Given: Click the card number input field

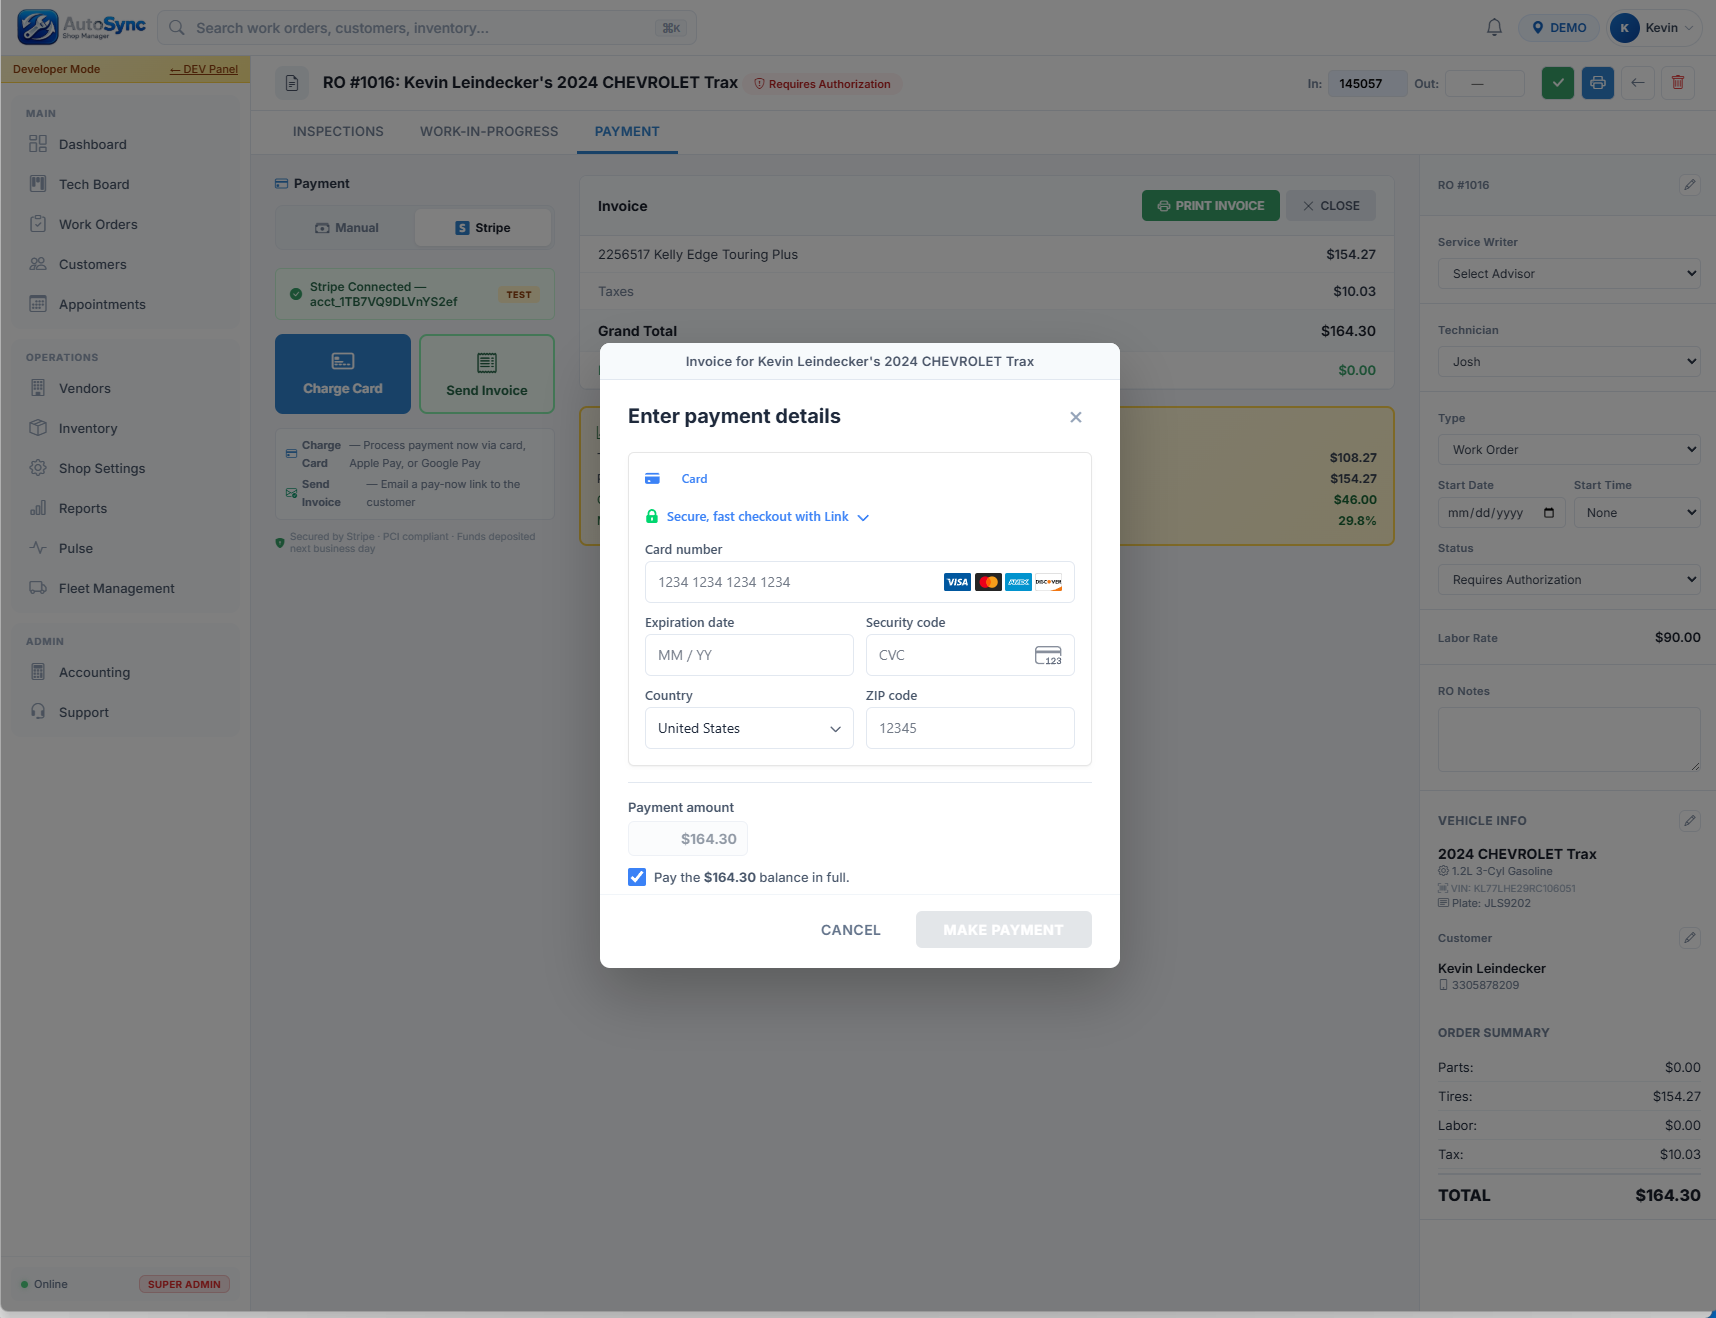Looking at the screenshot, I should 790,581.
